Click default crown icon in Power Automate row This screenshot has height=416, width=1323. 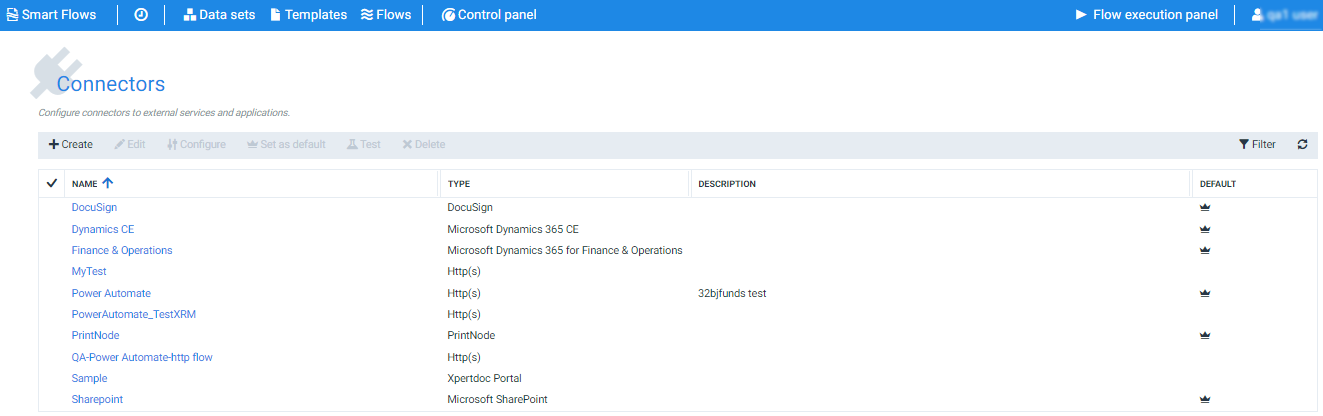[x=1205, y=293]
